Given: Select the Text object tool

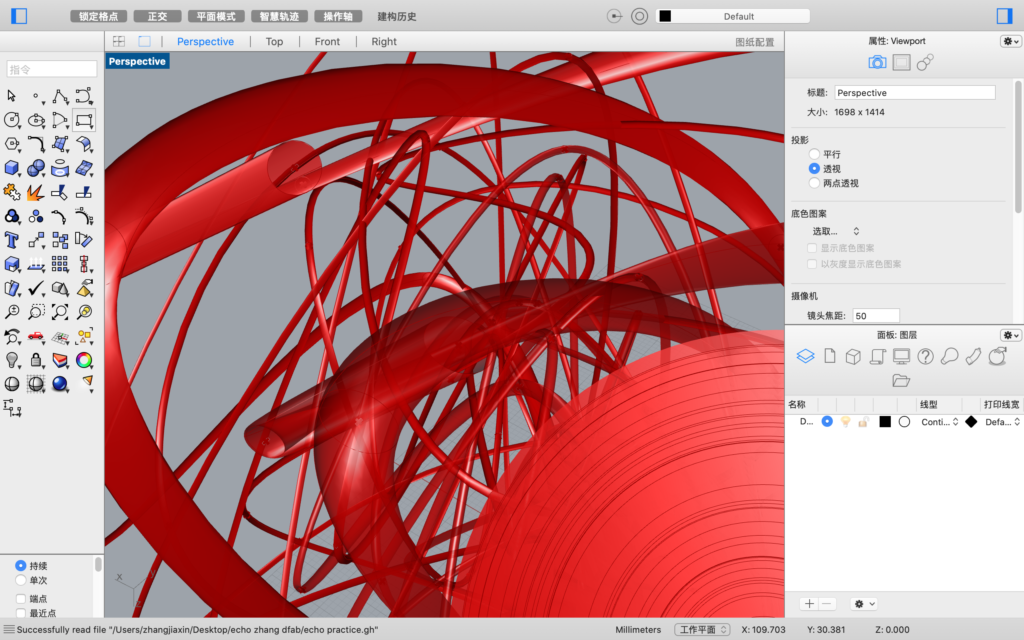Looking at the screenshot, I should [12, 240].
